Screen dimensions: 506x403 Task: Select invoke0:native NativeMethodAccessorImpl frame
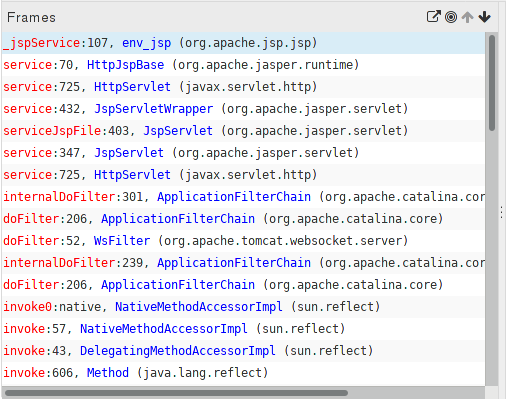(243, 307)
